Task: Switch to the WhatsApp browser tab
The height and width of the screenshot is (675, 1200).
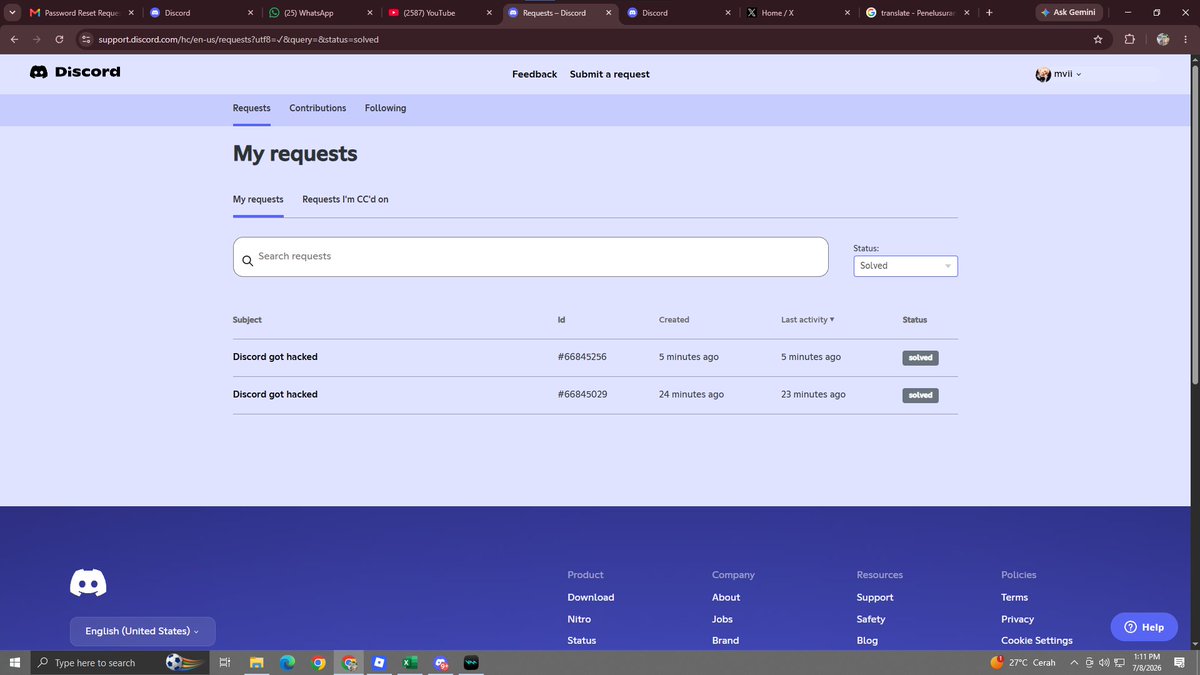Action: (x=320, y=13)
